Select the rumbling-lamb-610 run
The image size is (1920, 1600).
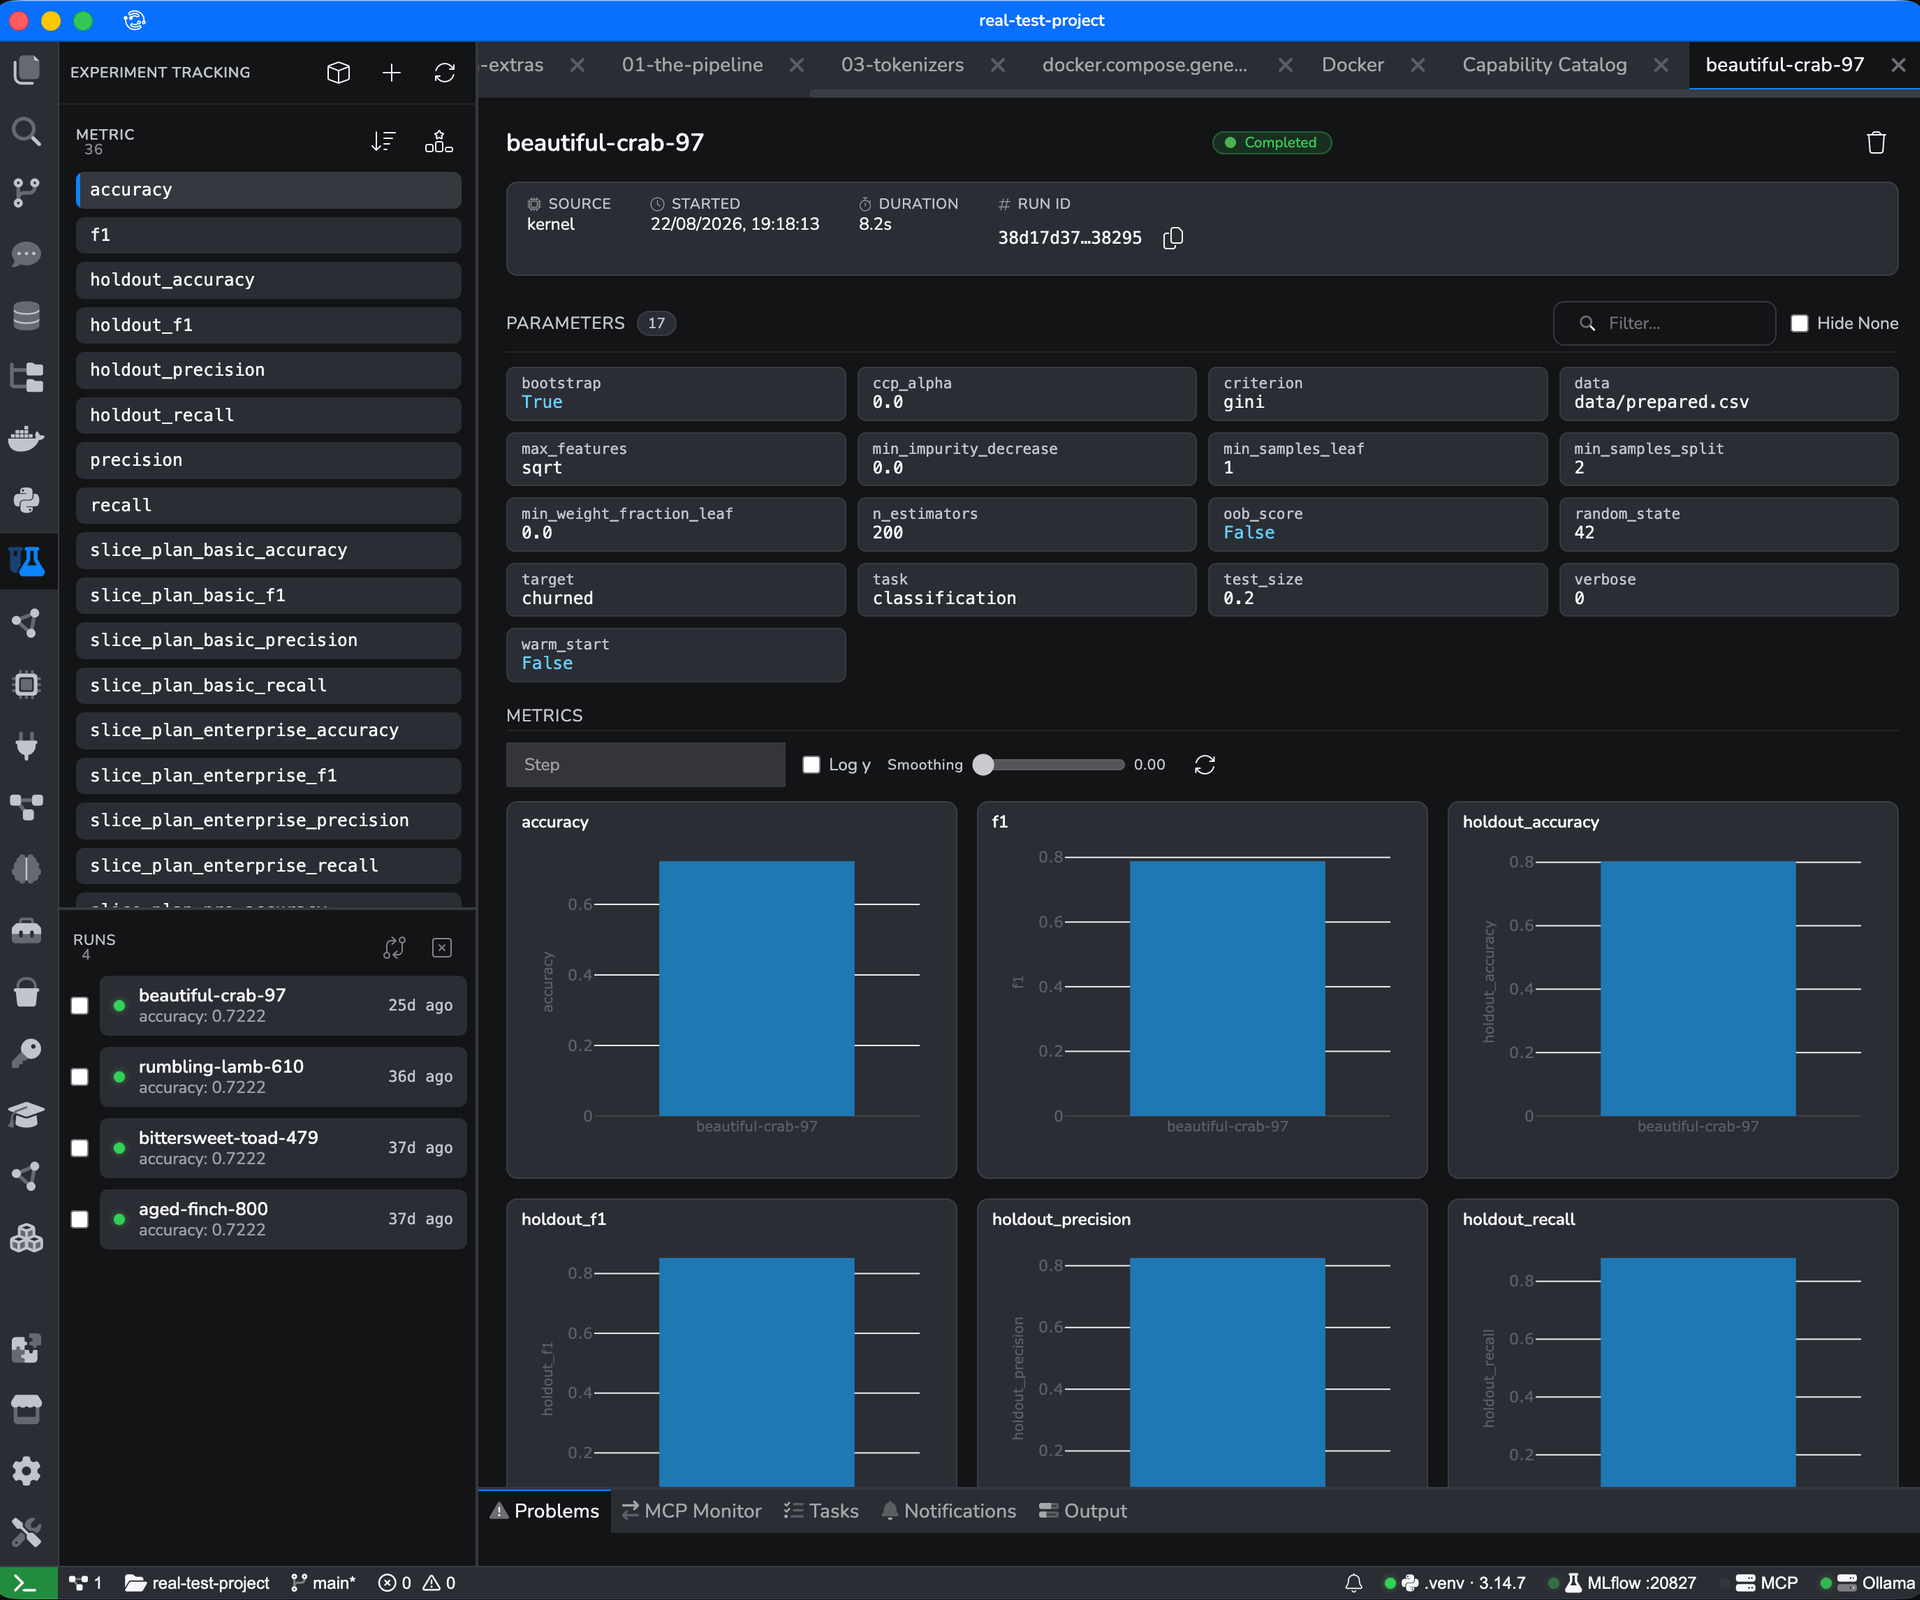(283, 1076)
